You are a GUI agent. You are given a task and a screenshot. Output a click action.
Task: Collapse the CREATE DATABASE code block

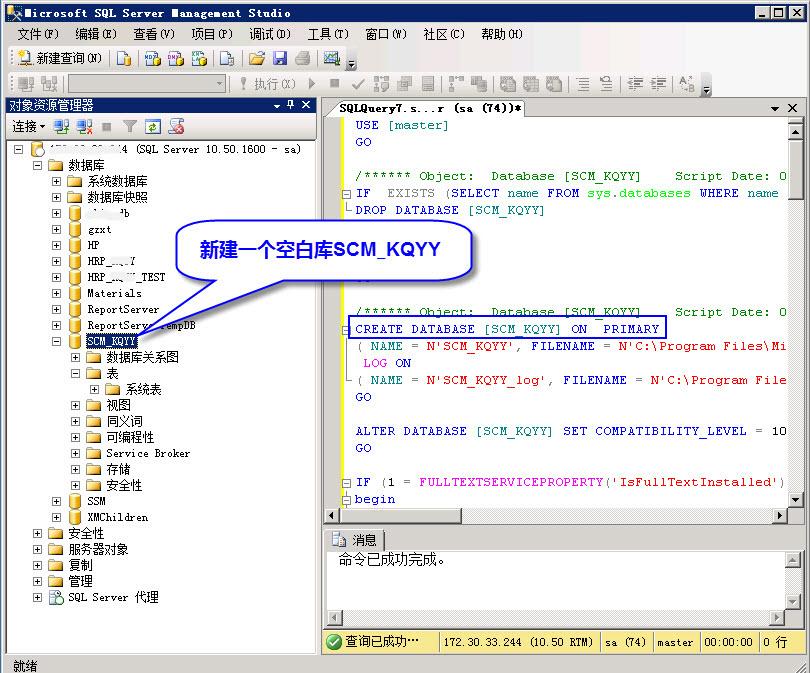point(346,330)
